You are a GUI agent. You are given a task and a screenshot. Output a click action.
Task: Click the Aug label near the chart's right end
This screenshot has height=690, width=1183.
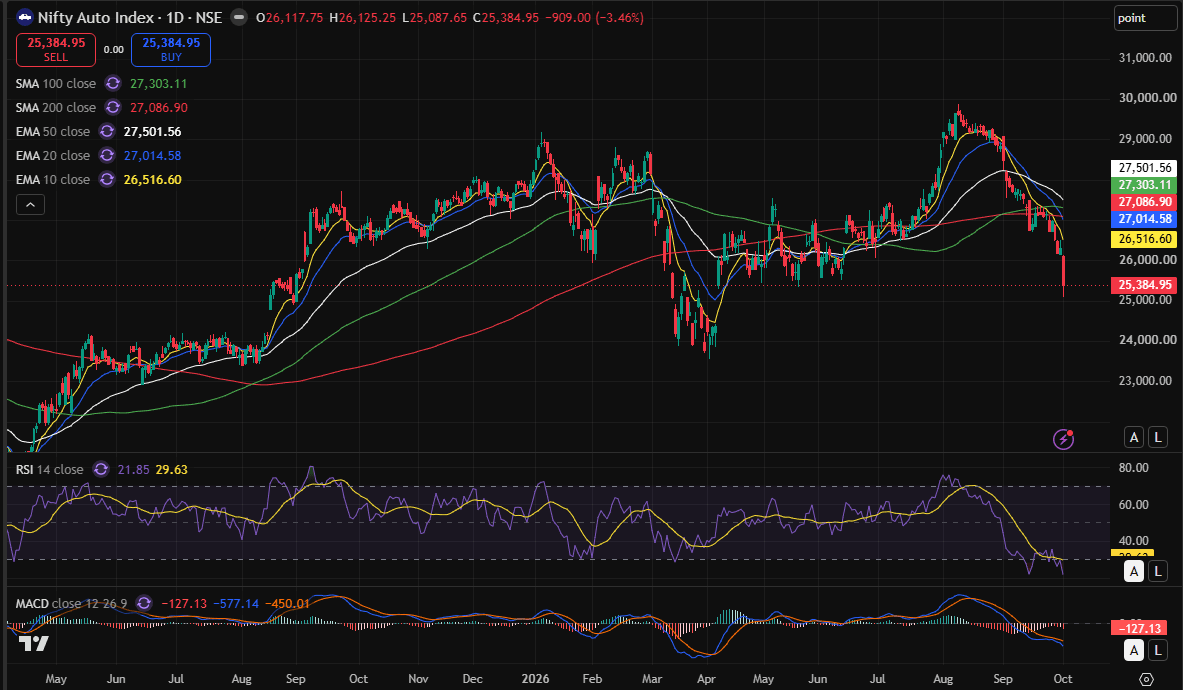[943, 679]
